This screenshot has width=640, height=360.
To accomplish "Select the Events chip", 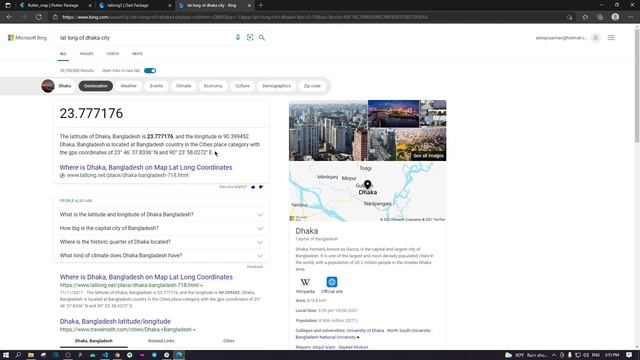I will point(156,86).
